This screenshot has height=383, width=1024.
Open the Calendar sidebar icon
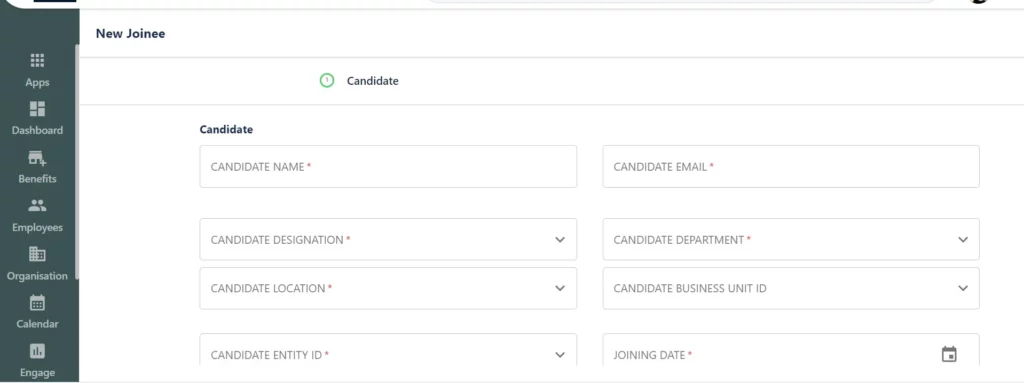pos(37,303)
